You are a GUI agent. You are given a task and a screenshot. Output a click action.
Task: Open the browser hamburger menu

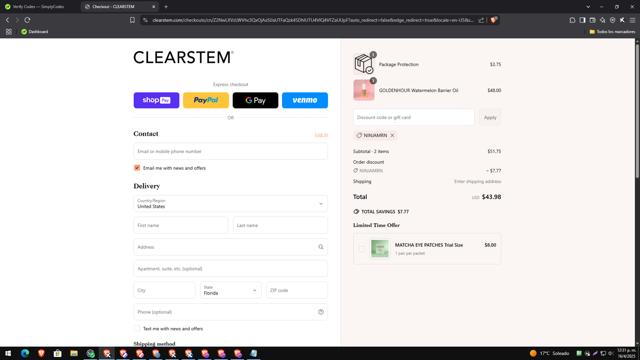(x=632, y=20)
